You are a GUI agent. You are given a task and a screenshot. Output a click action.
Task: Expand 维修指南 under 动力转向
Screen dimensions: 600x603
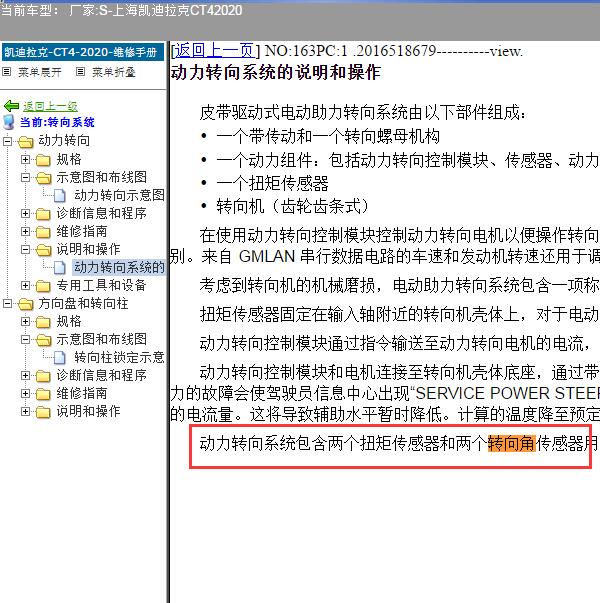pos(25,231)
